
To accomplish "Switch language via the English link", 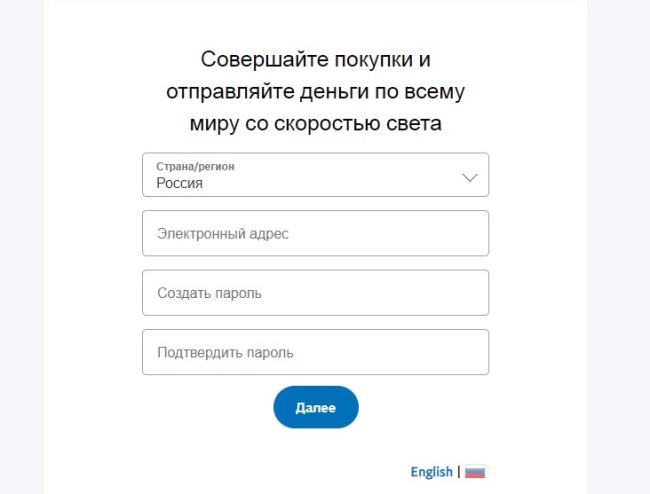I will click(x=432, y=472).
